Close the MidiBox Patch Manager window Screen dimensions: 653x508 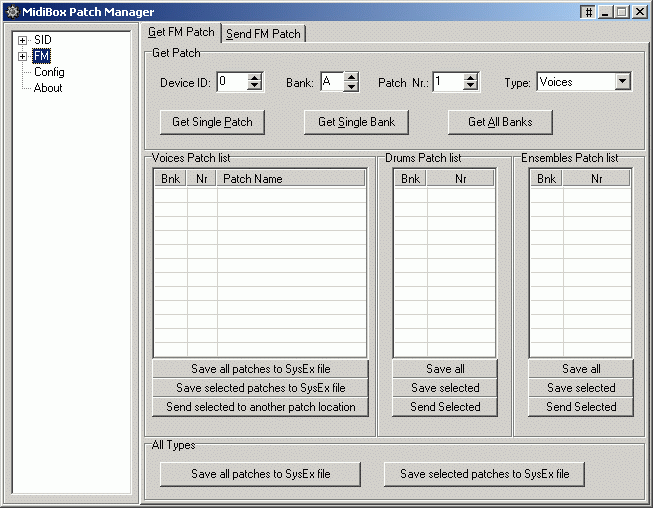640,12
